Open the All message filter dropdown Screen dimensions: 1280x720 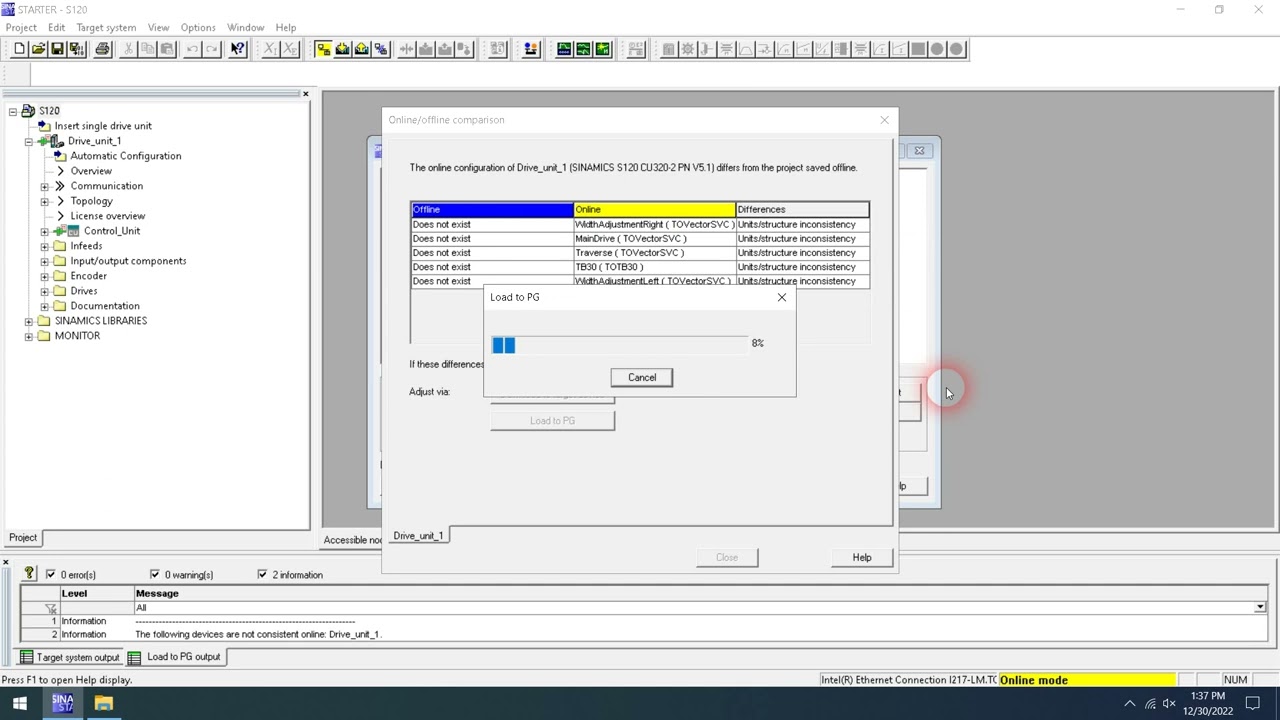coord(1260,608)
